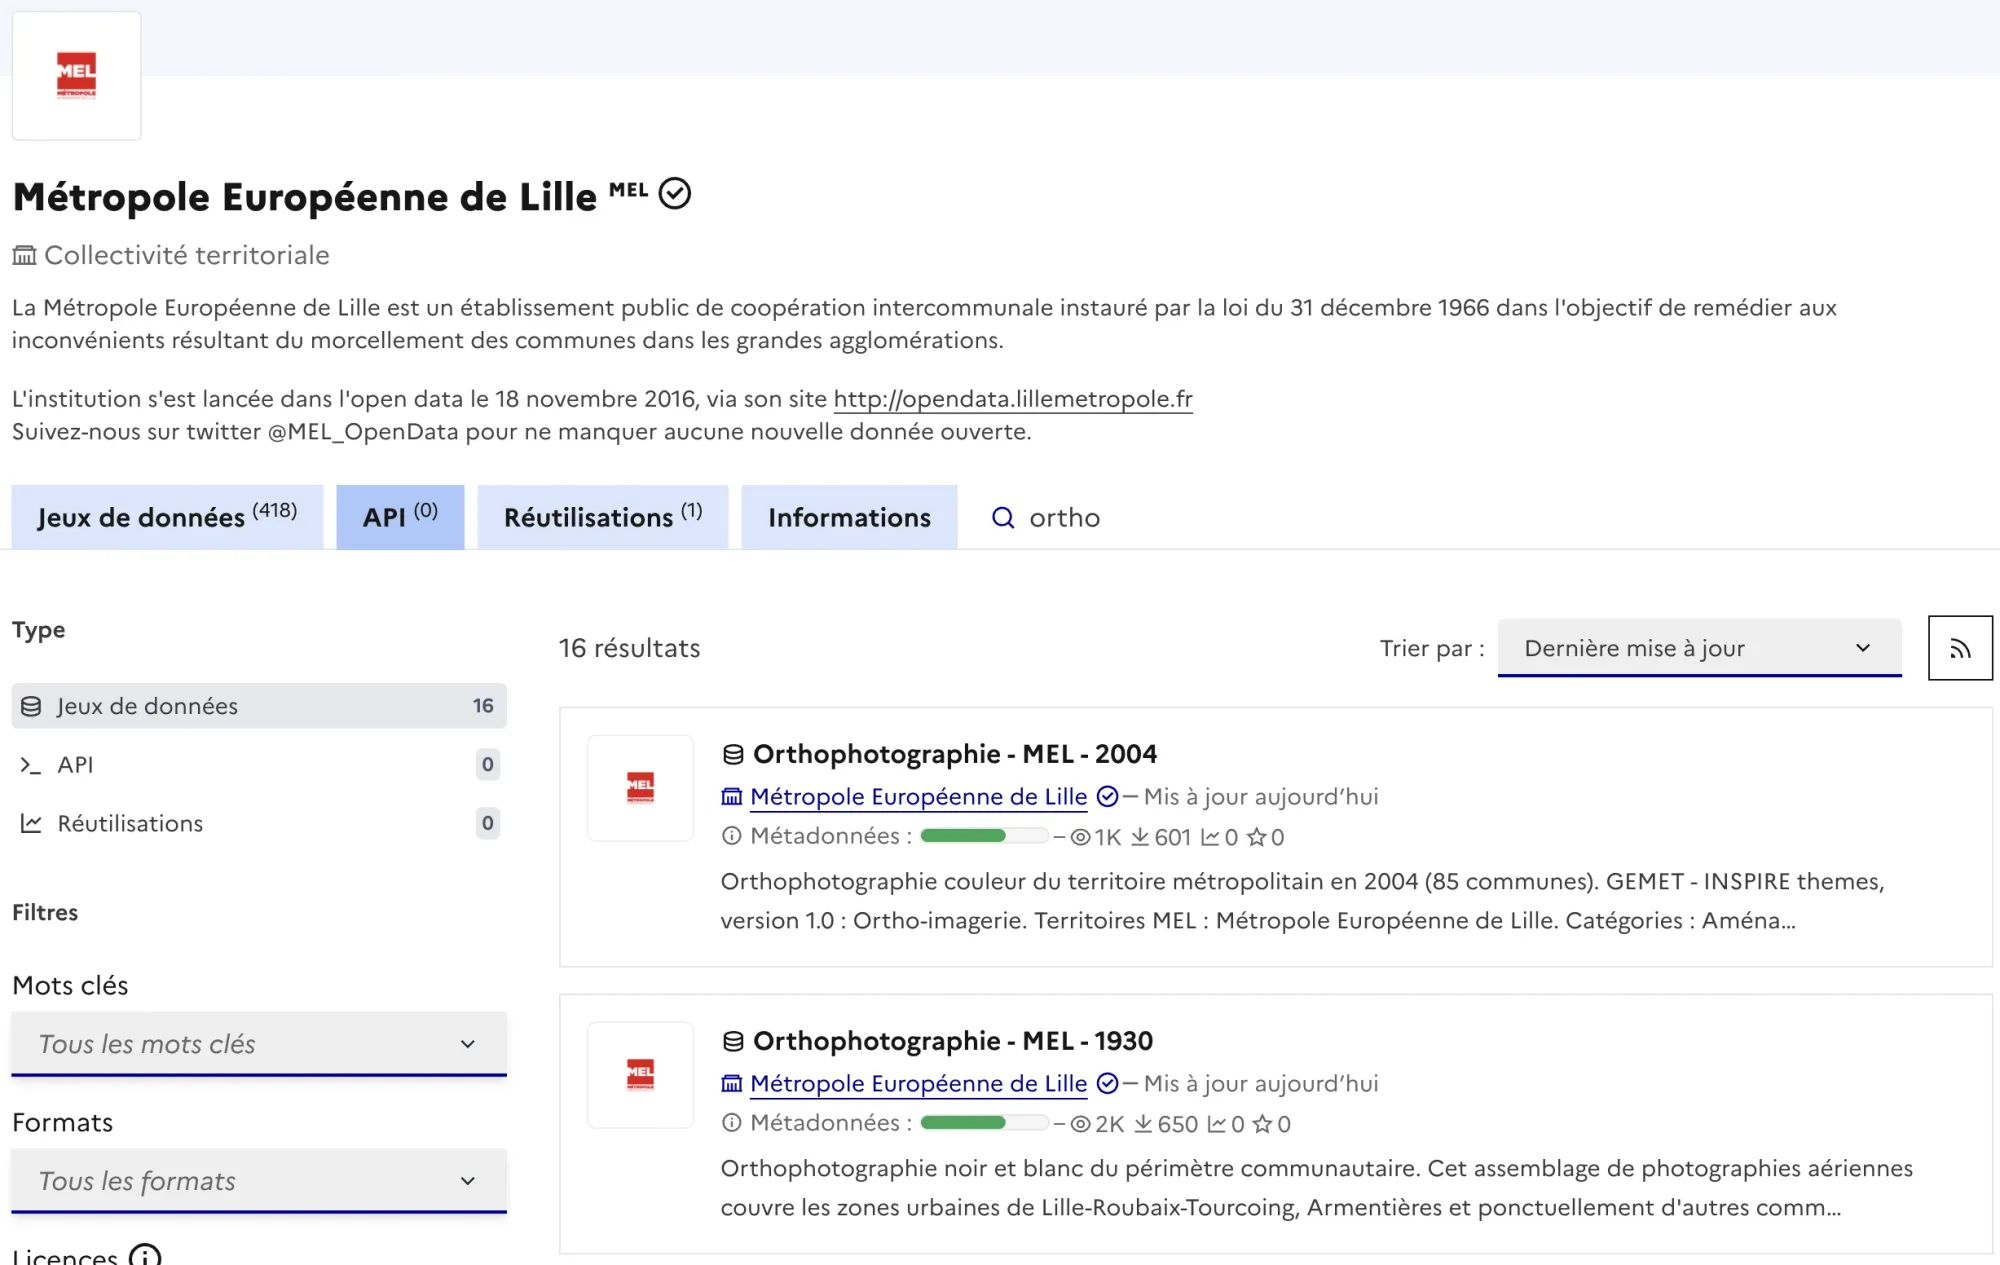Click the organization icon in the 2004 card
Screen dimensions: 2000x1265
732,797
